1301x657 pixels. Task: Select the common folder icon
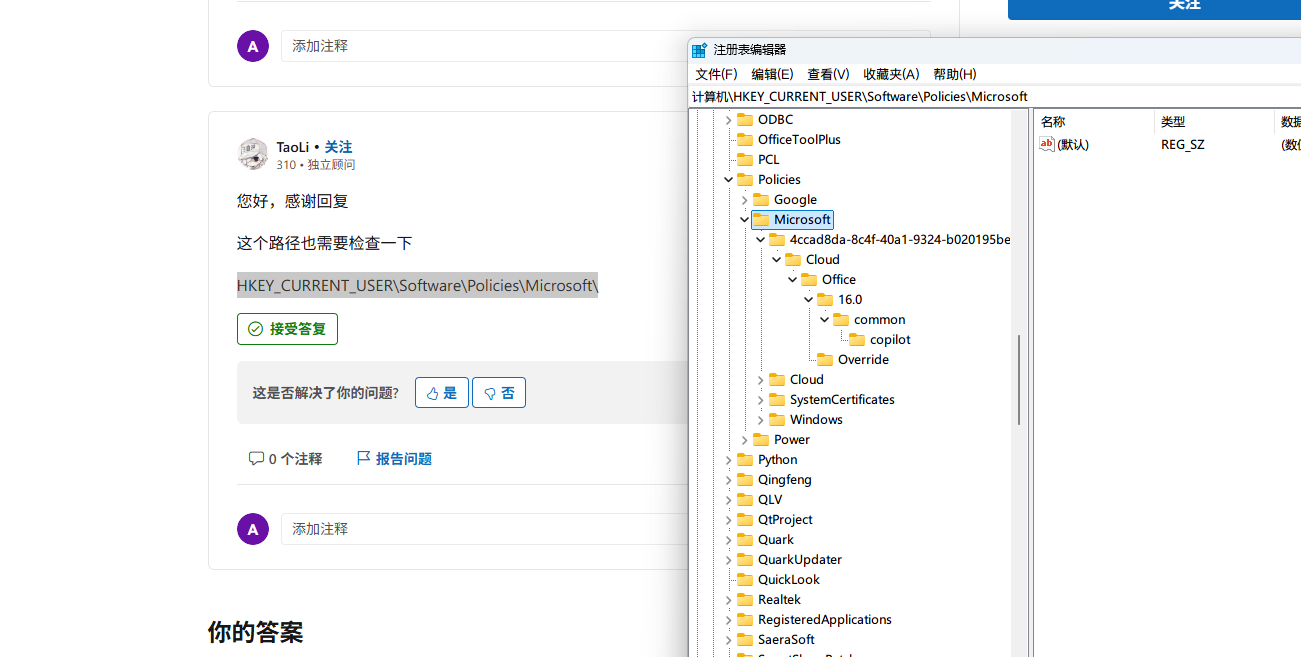point(841,320)
